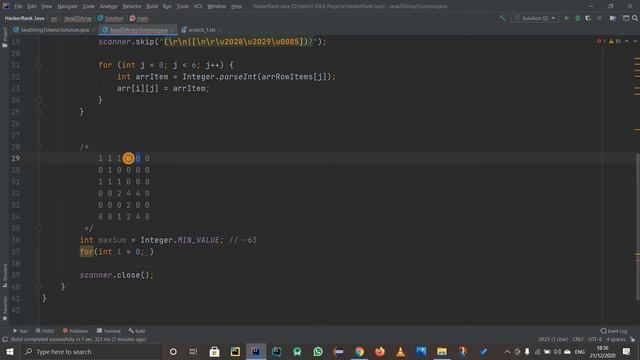This screenshot has height=360, width=640.
Task: Open the Window menu
Action: (217, 6)
